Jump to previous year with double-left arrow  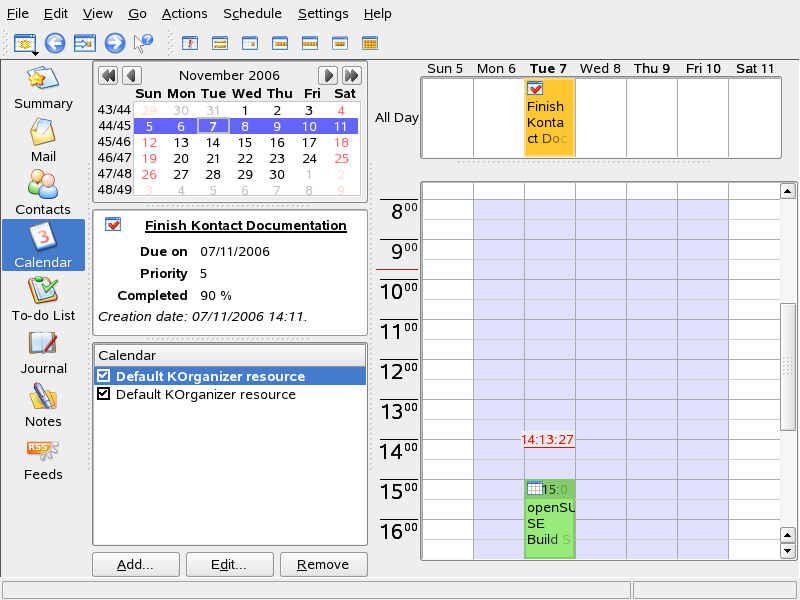(108, 76)
